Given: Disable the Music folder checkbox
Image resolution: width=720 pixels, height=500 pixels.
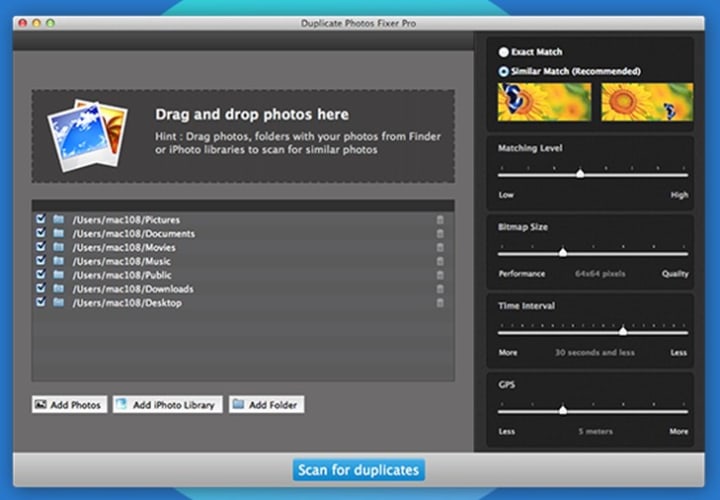Looking at the screenshot, I should click(x=41, y=260).
